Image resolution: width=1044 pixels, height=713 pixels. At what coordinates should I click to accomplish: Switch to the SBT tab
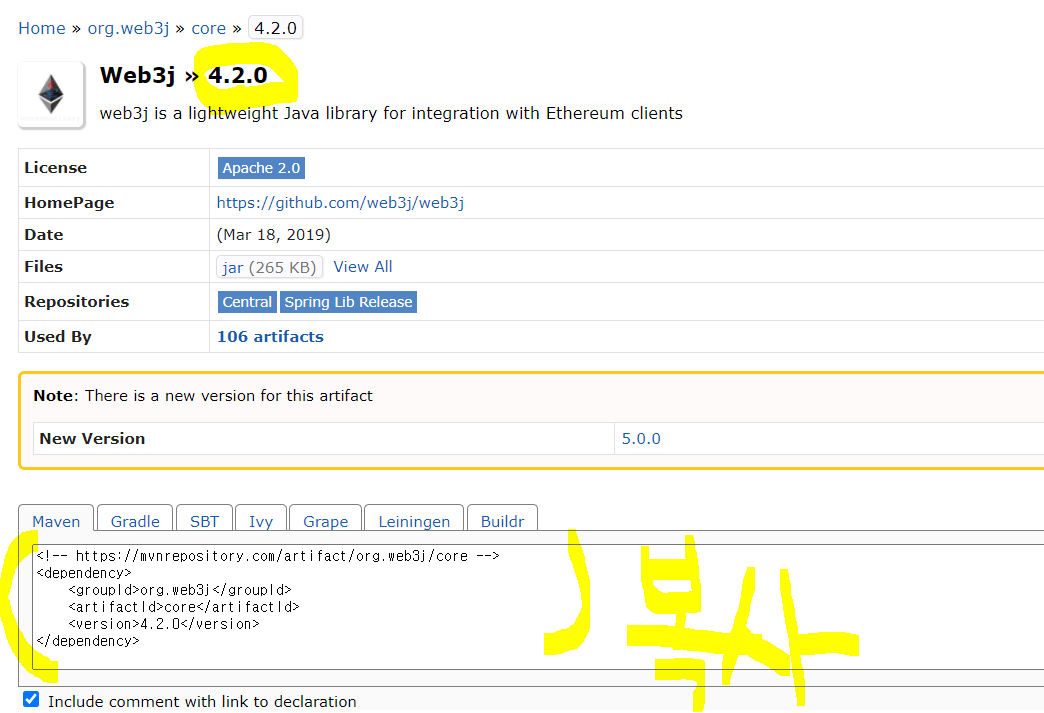(x=204, y=521)
